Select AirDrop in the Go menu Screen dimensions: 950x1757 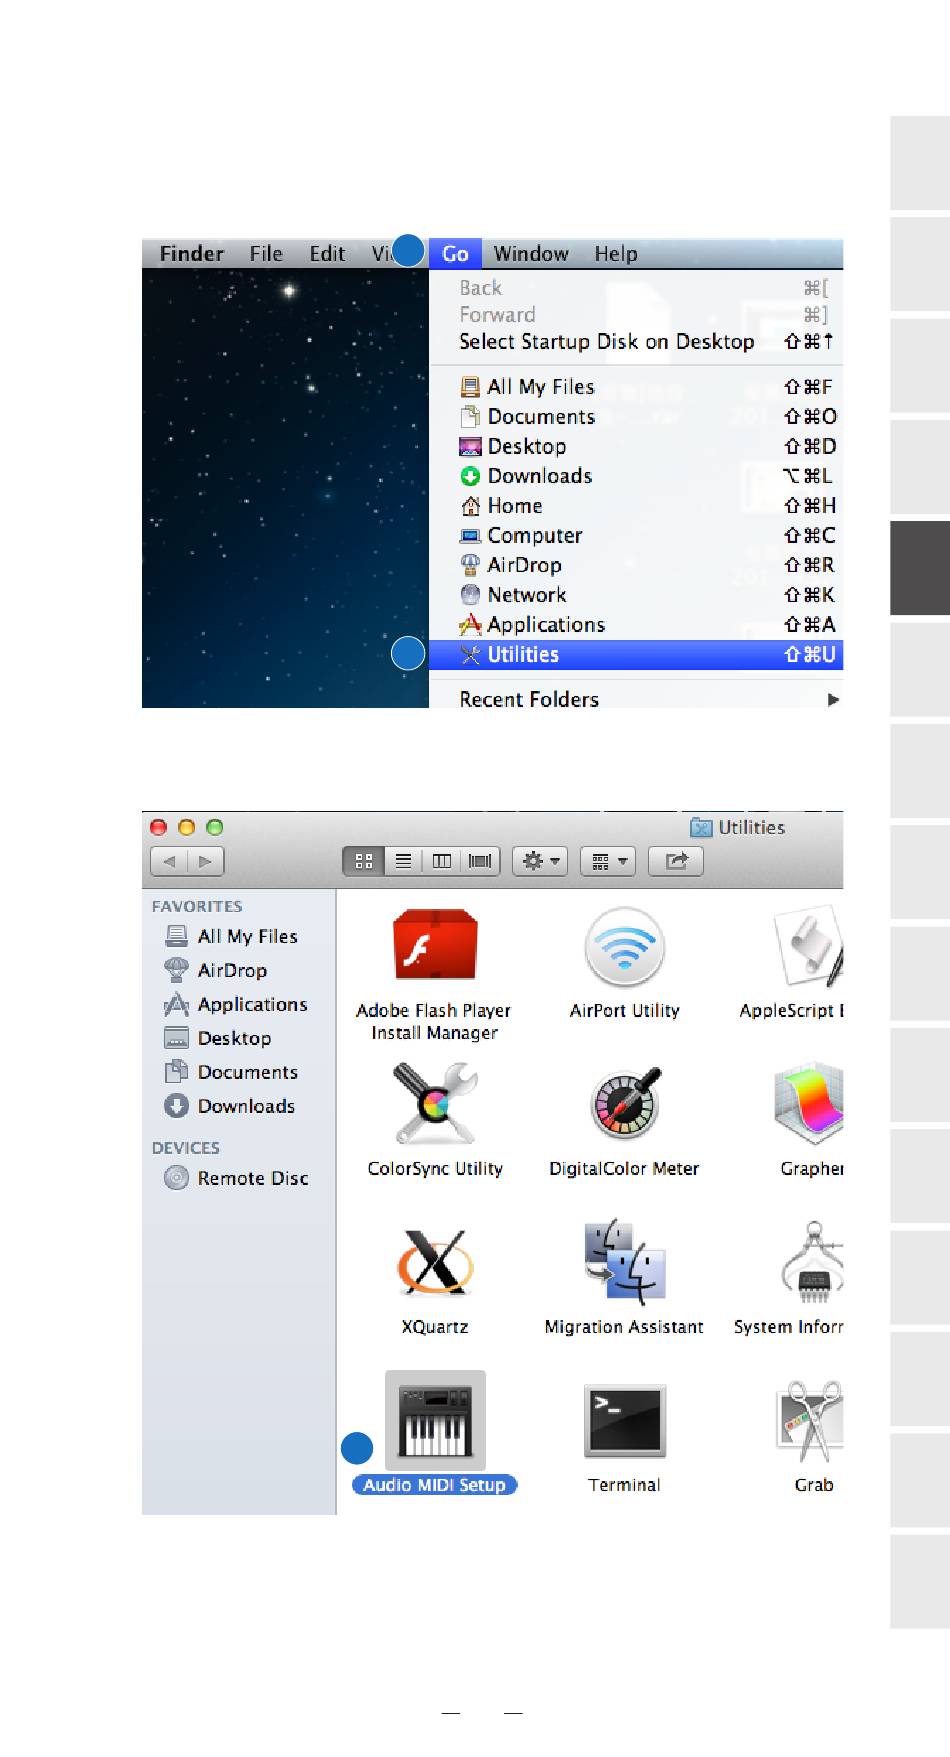636,565
